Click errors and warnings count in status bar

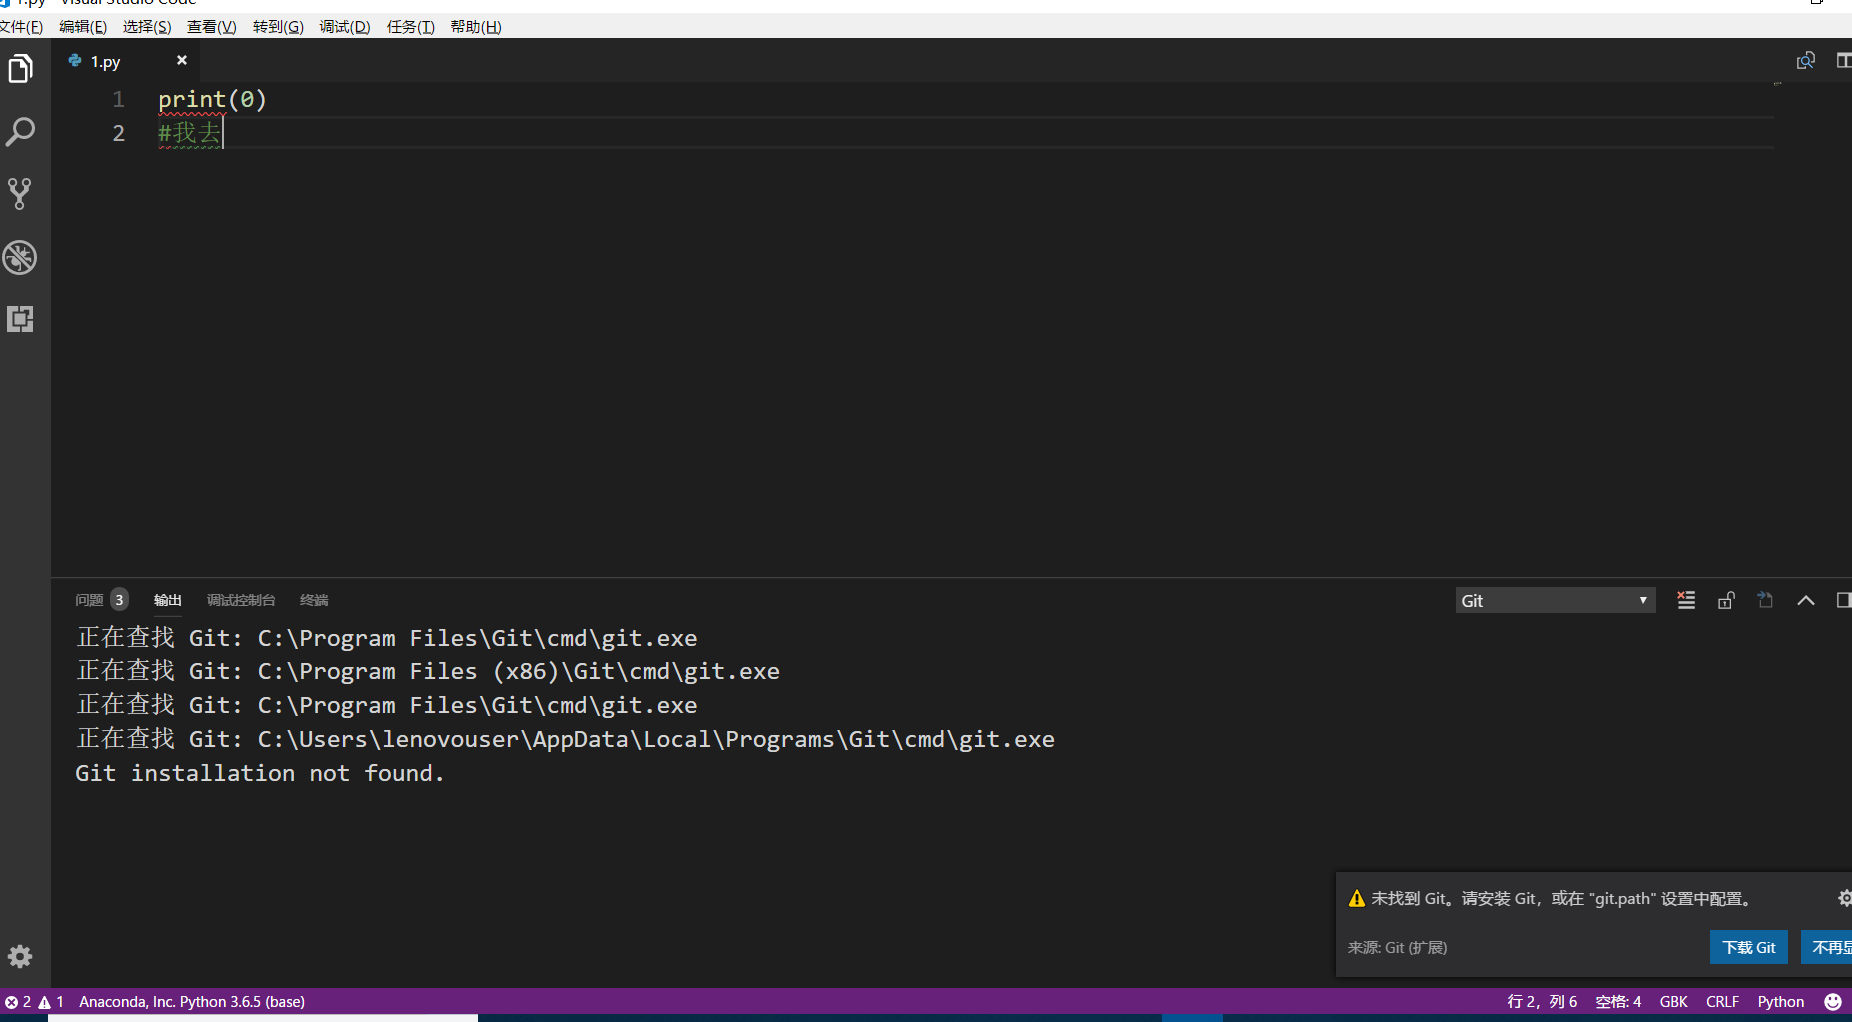click(x=34, y=1002)
